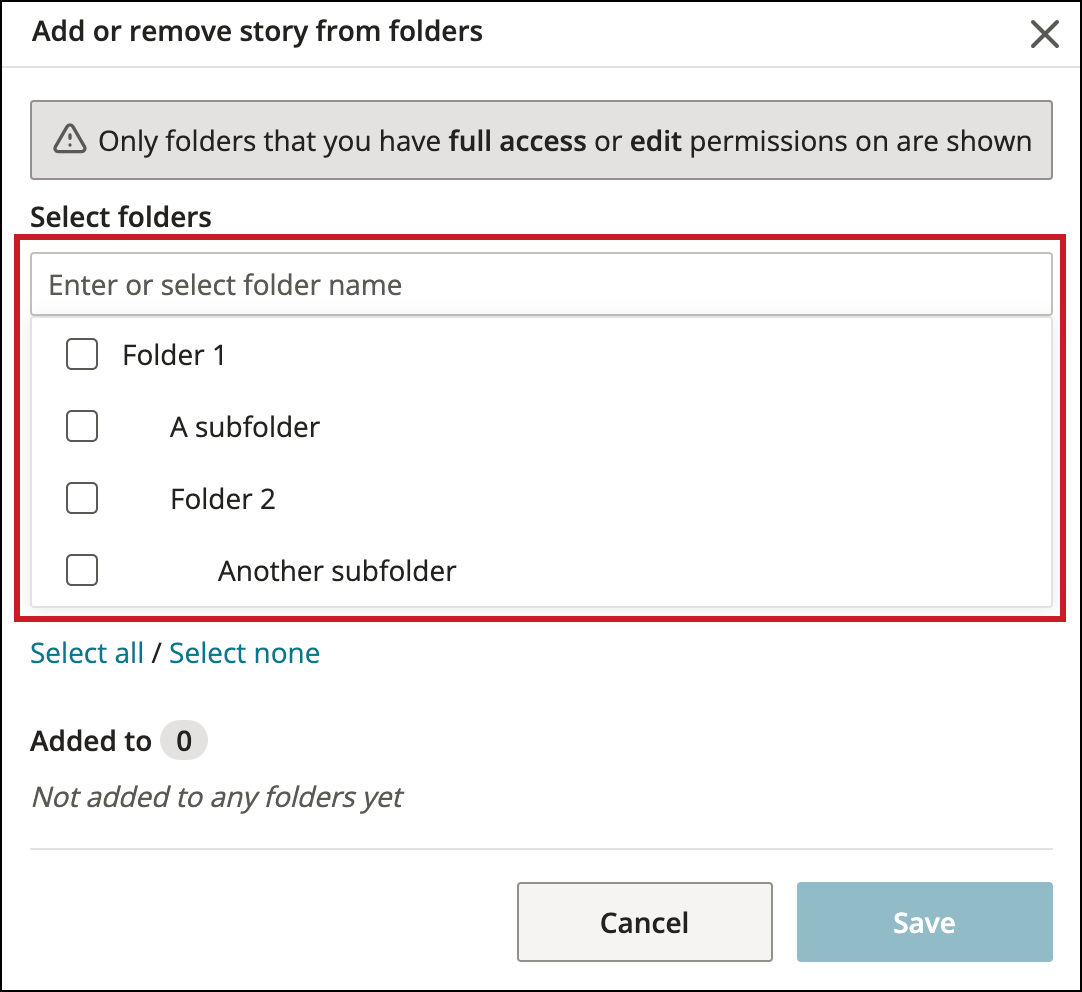Click the Select folders label
This screenshot has width=1082, height=992.
[120, 216]
